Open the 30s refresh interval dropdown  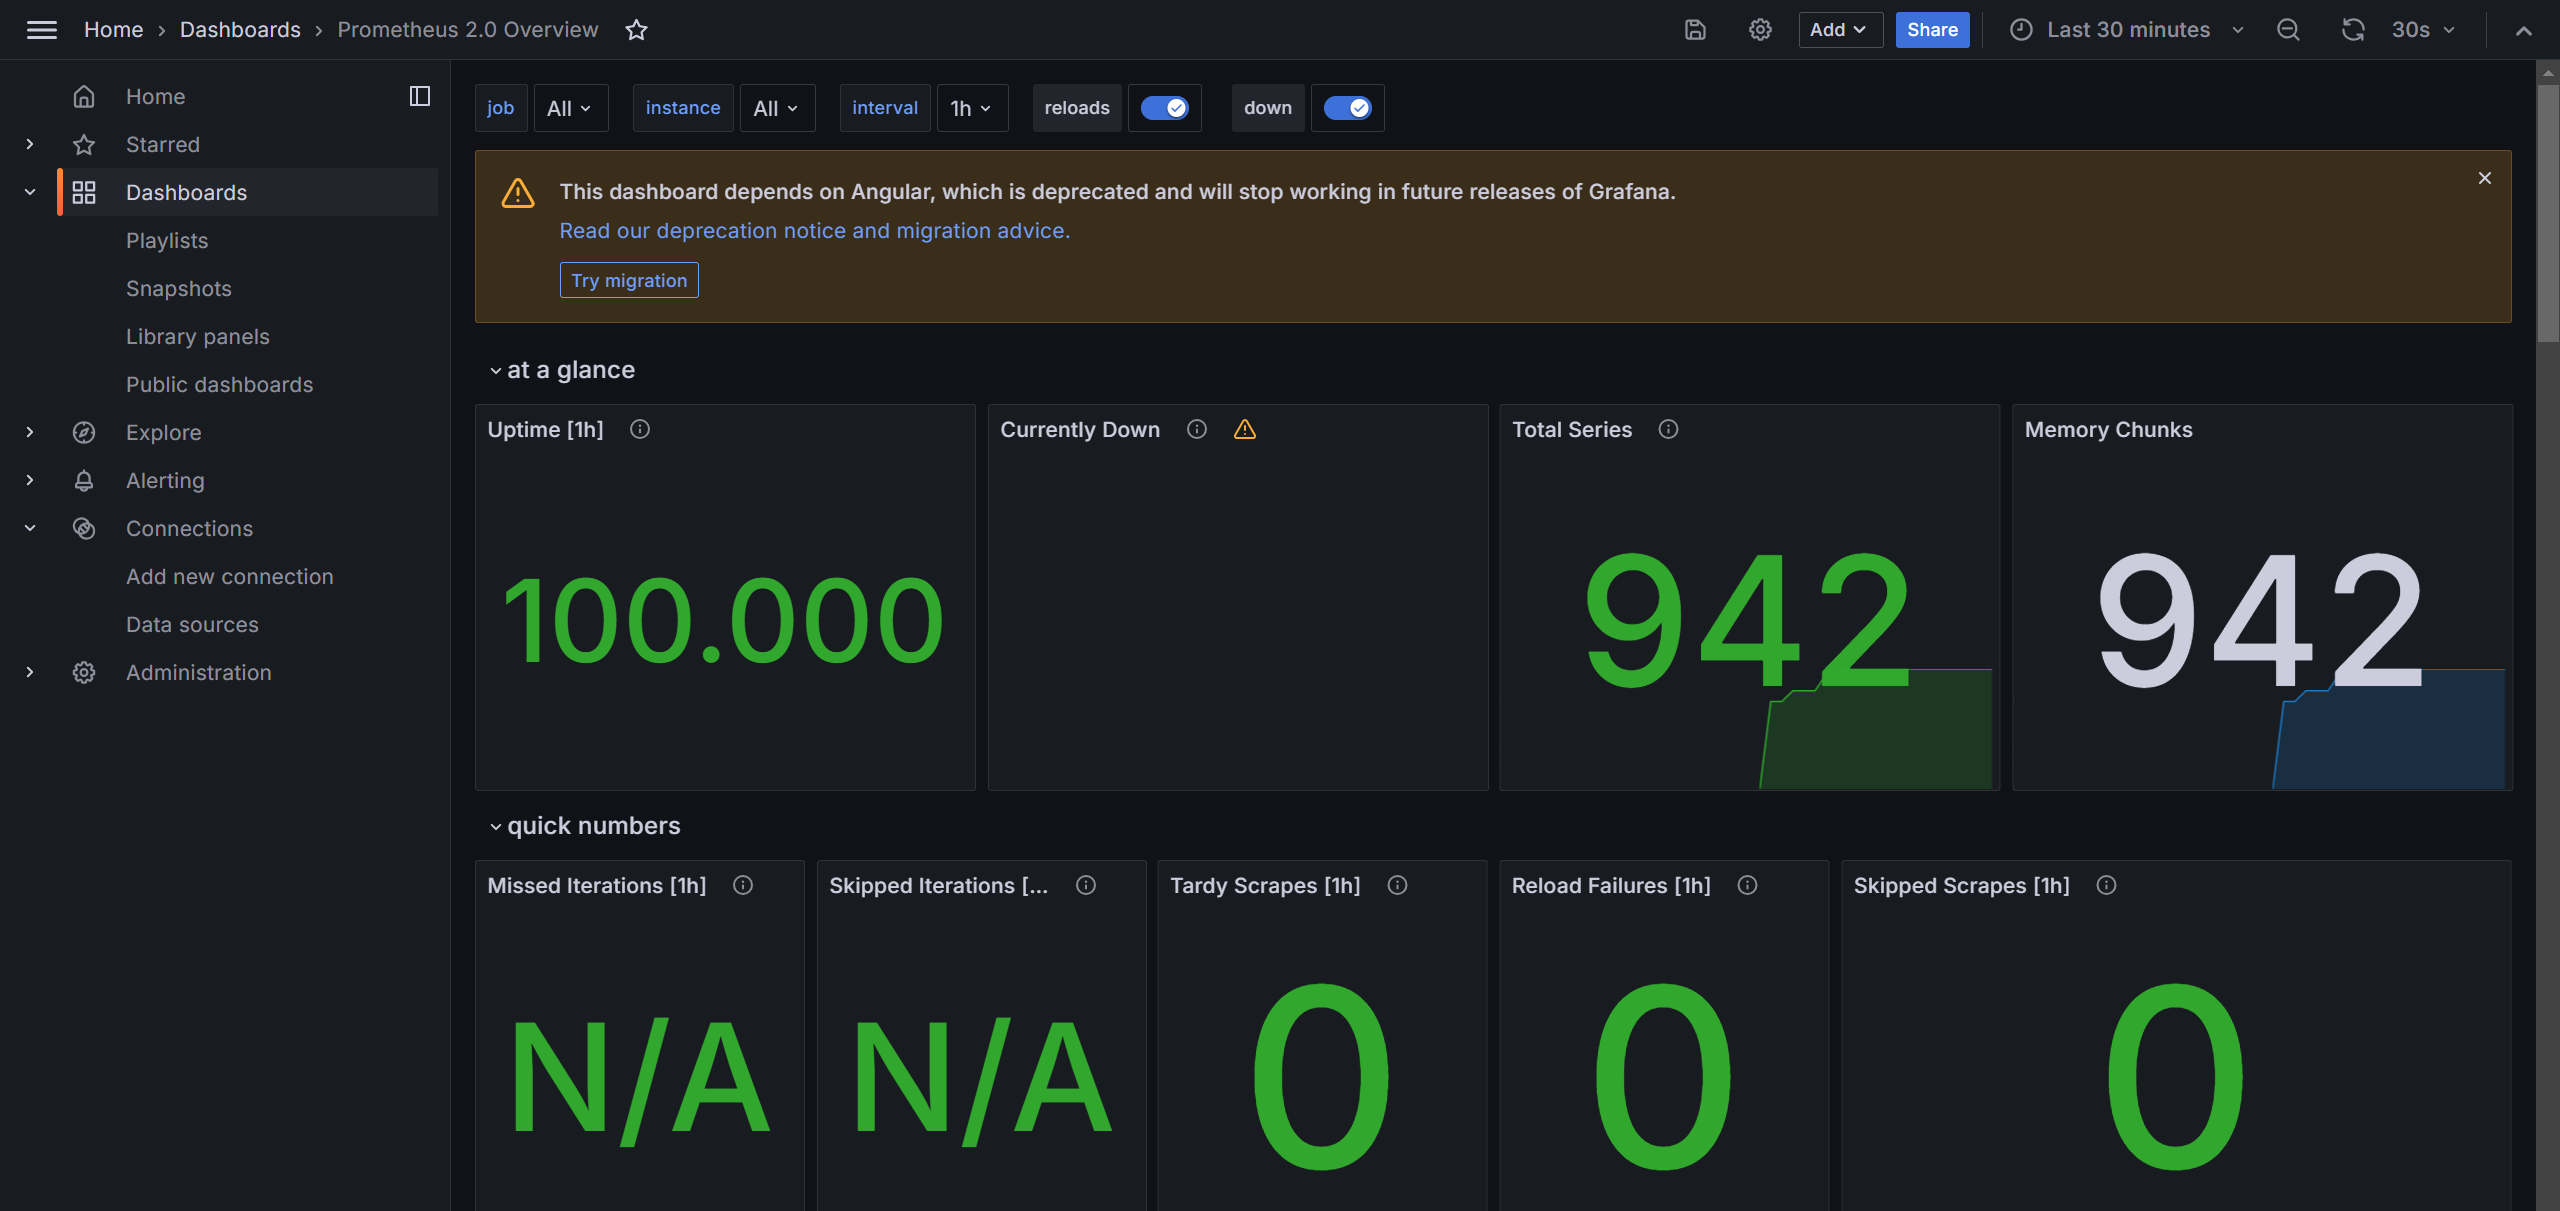point(2422,30)
